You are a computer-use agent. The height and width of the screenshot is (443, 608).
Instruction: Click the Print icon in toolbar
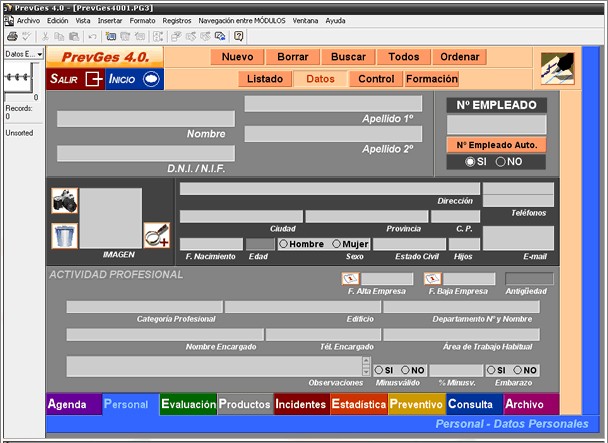pyautogui.click(x=12, y=36)
